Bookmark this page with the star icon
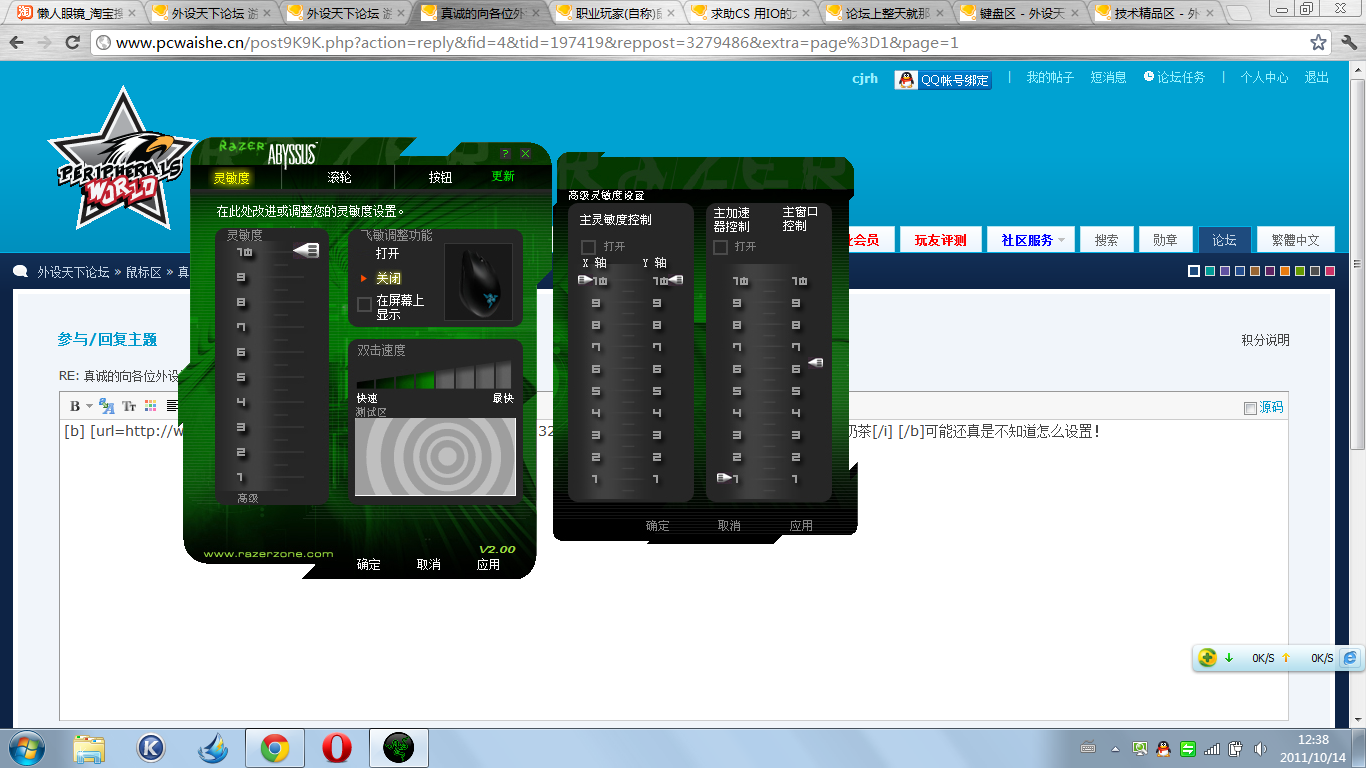The width and height of the screenshot is (1366, 768). (1319, 43)
